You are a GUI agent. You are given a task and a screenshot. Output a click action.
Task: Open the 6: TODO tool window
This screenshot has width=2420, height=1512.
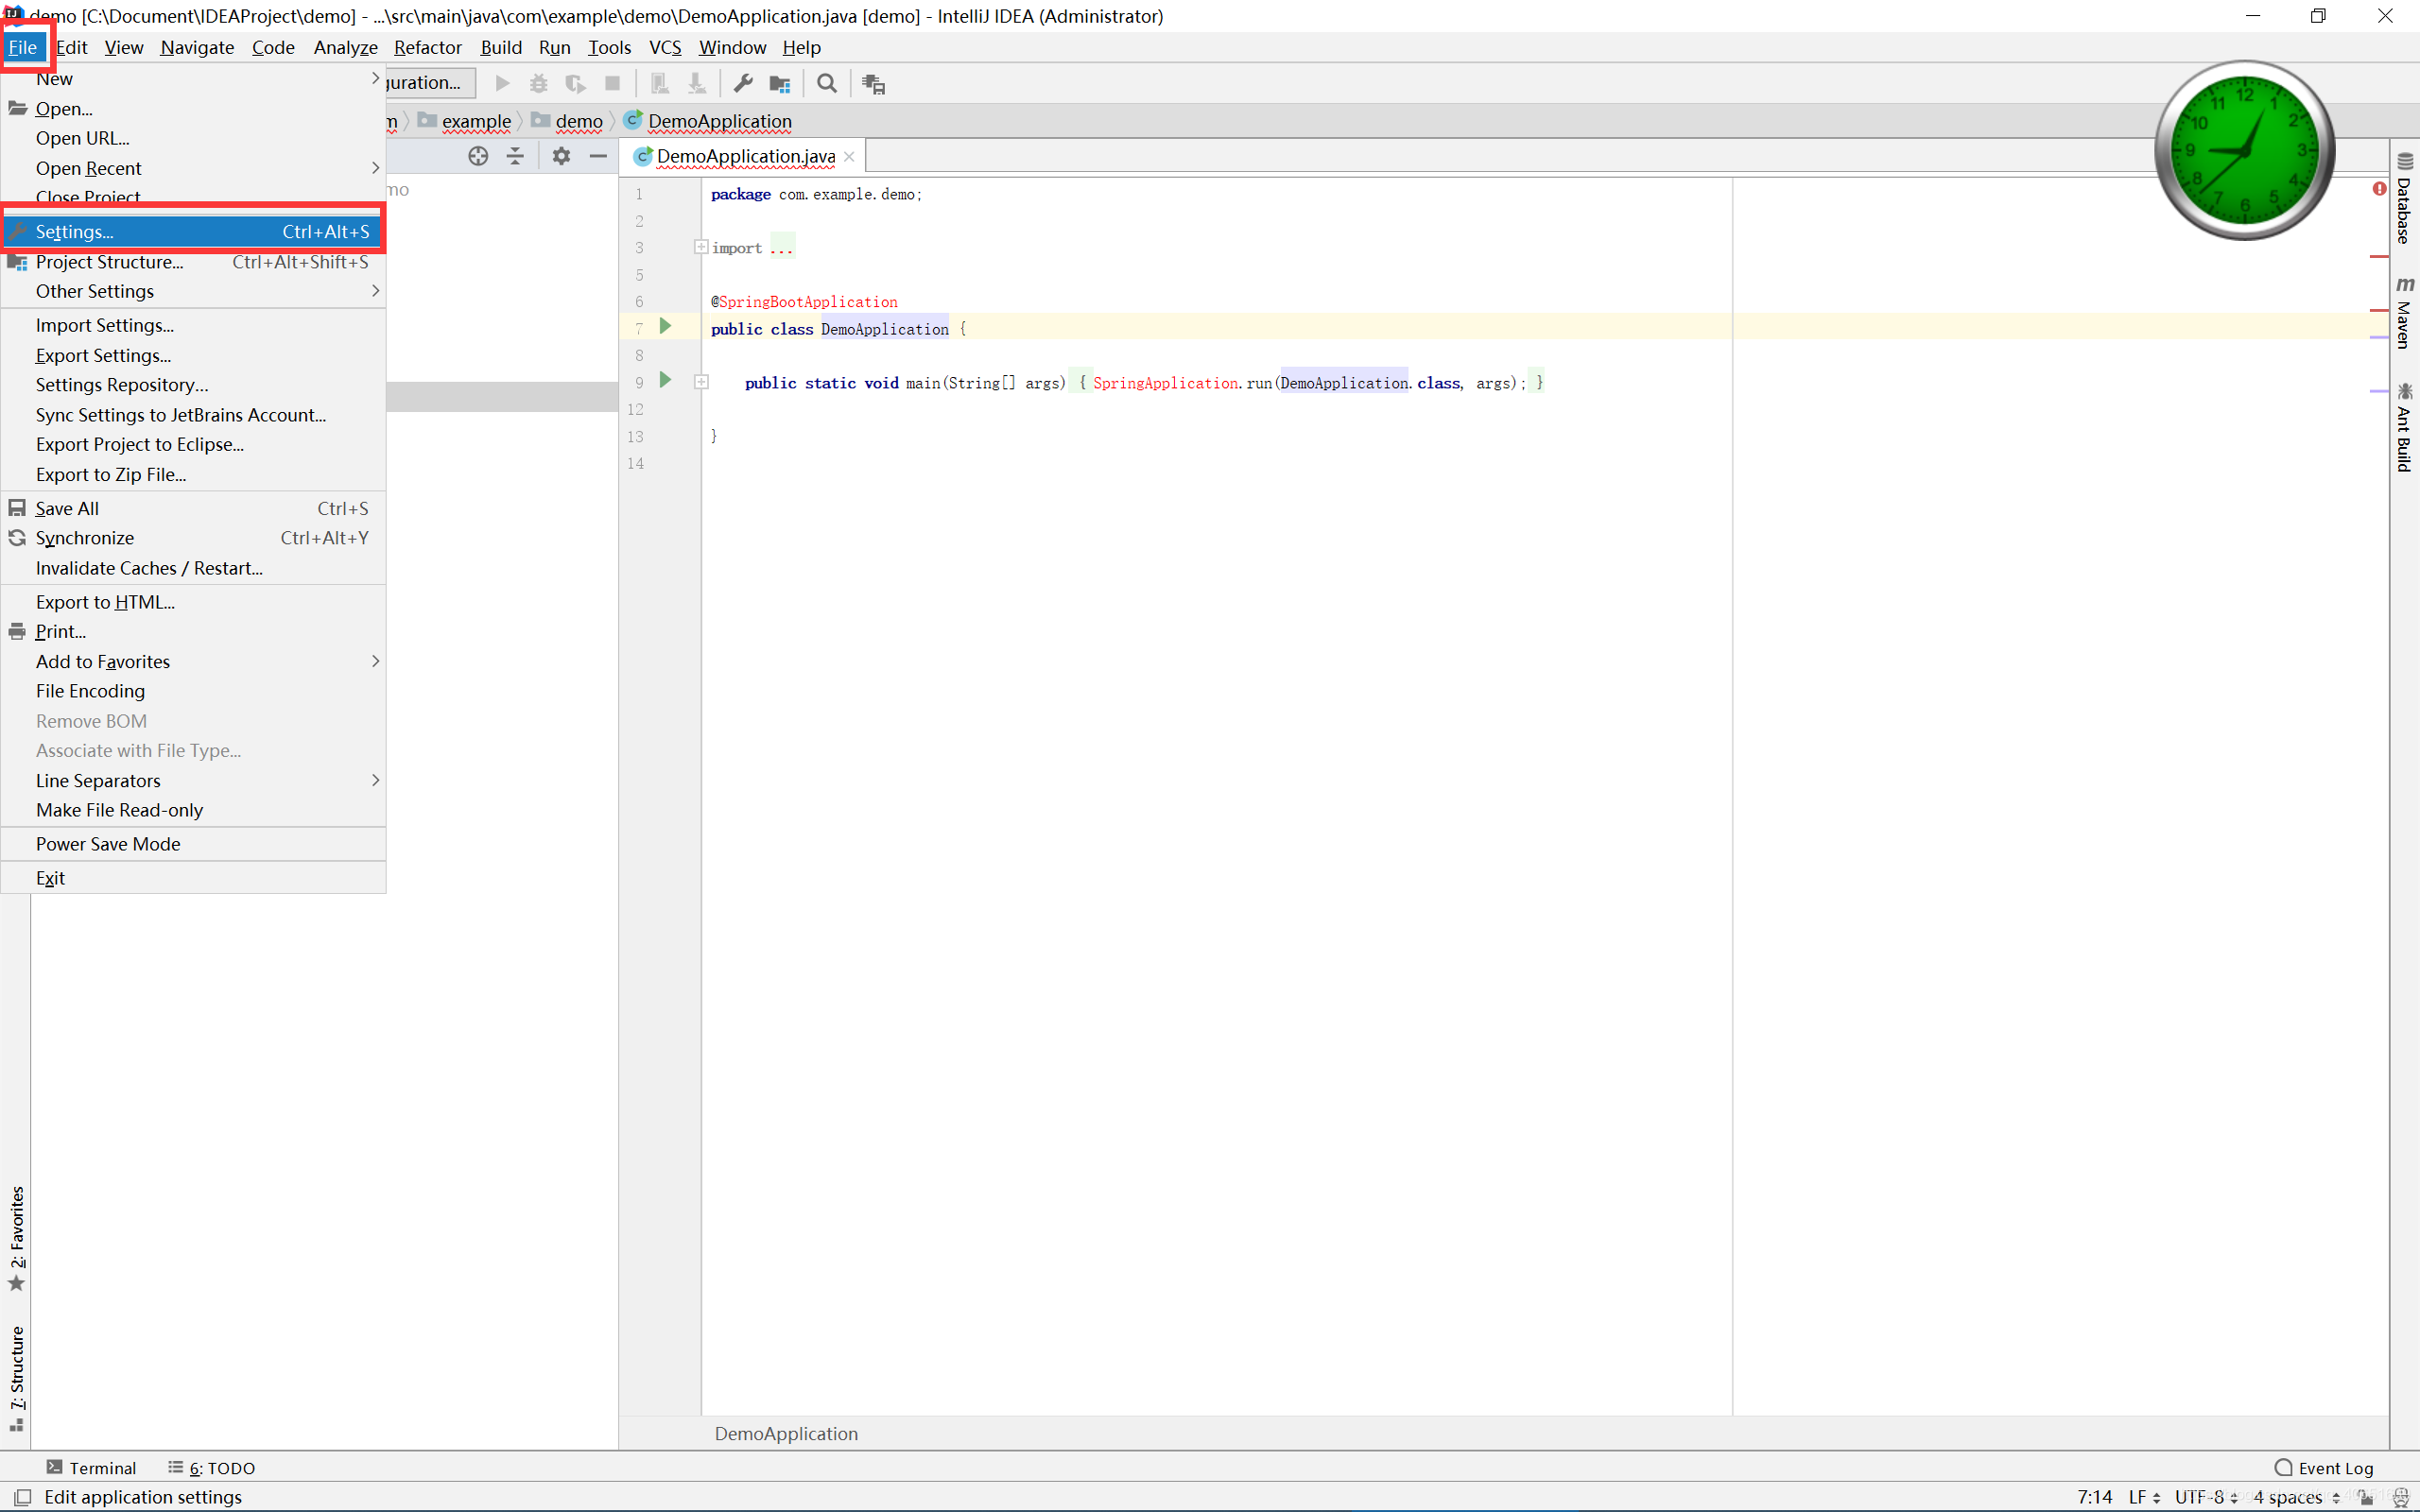212,1467
